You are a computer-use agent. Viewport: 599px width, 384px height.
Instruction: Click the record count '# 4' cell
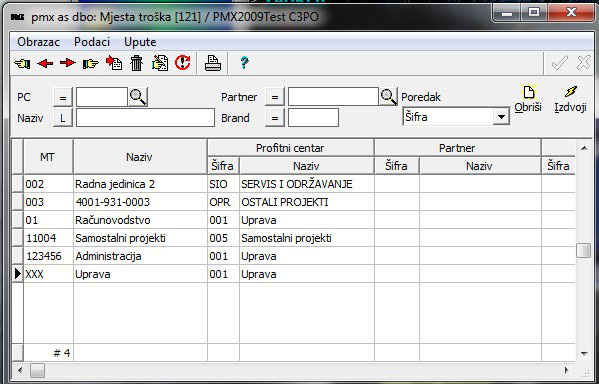click(x=48, y=353)
